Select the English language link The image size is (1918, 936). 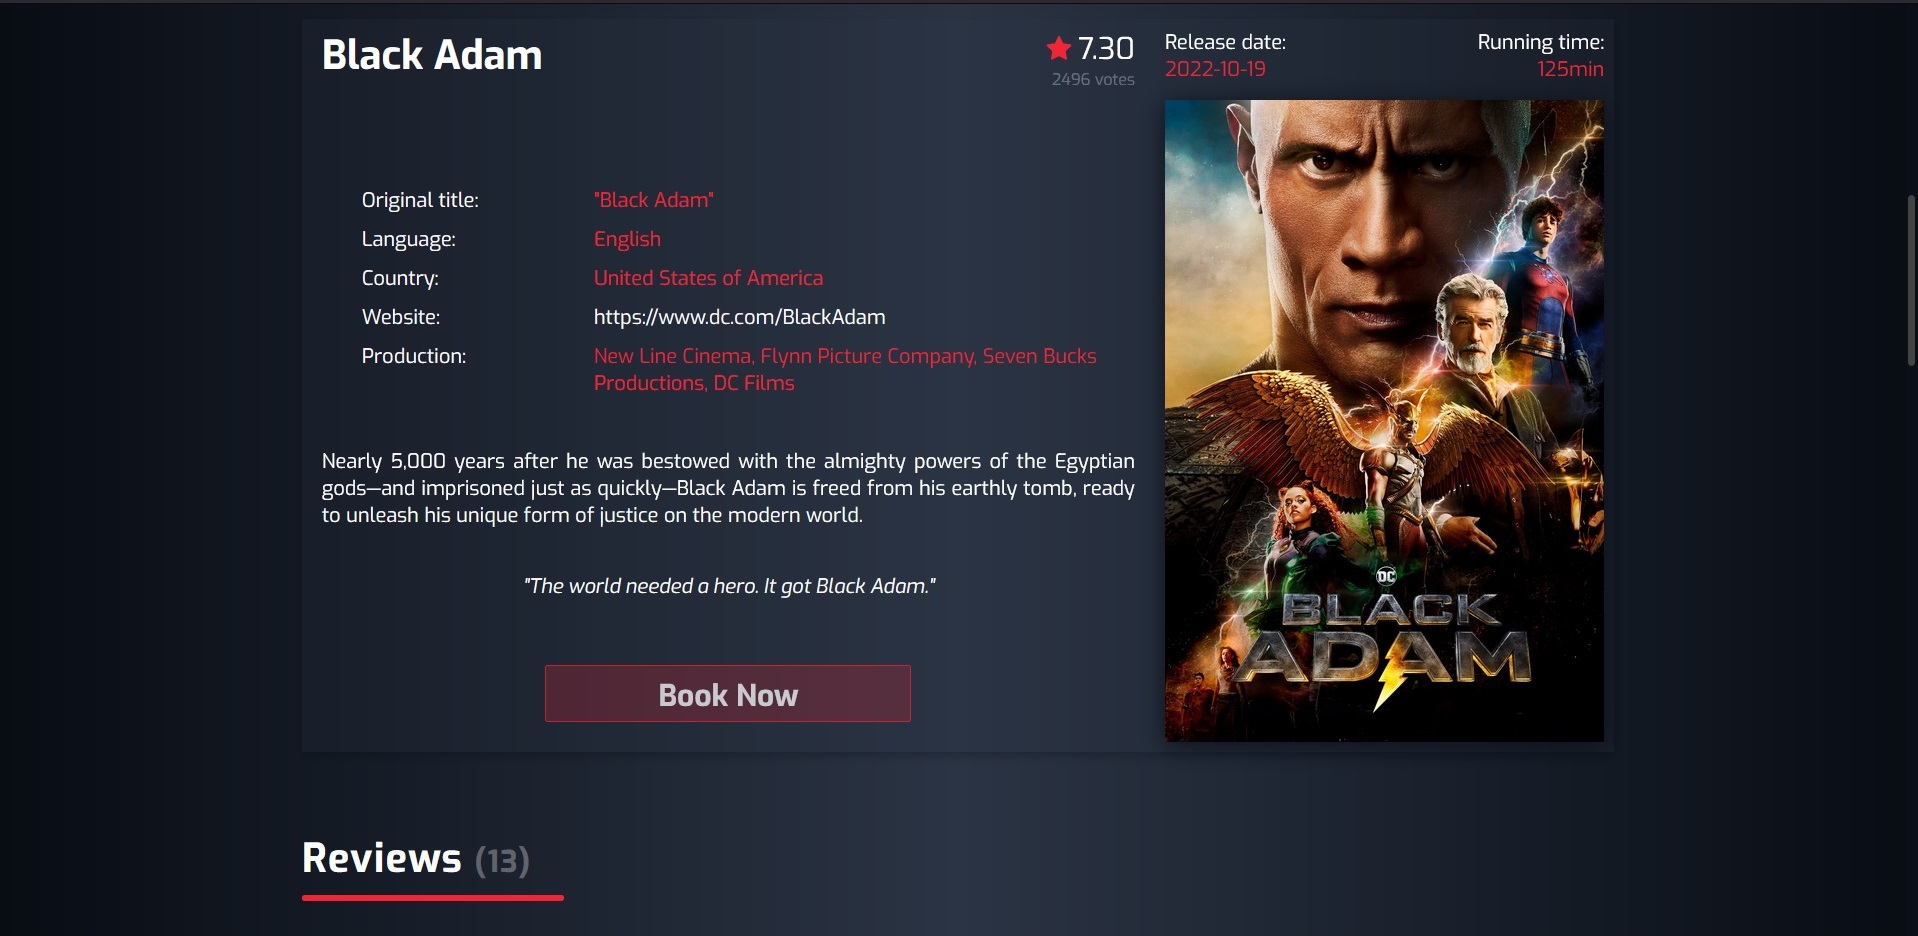click(x=627, y=239)
